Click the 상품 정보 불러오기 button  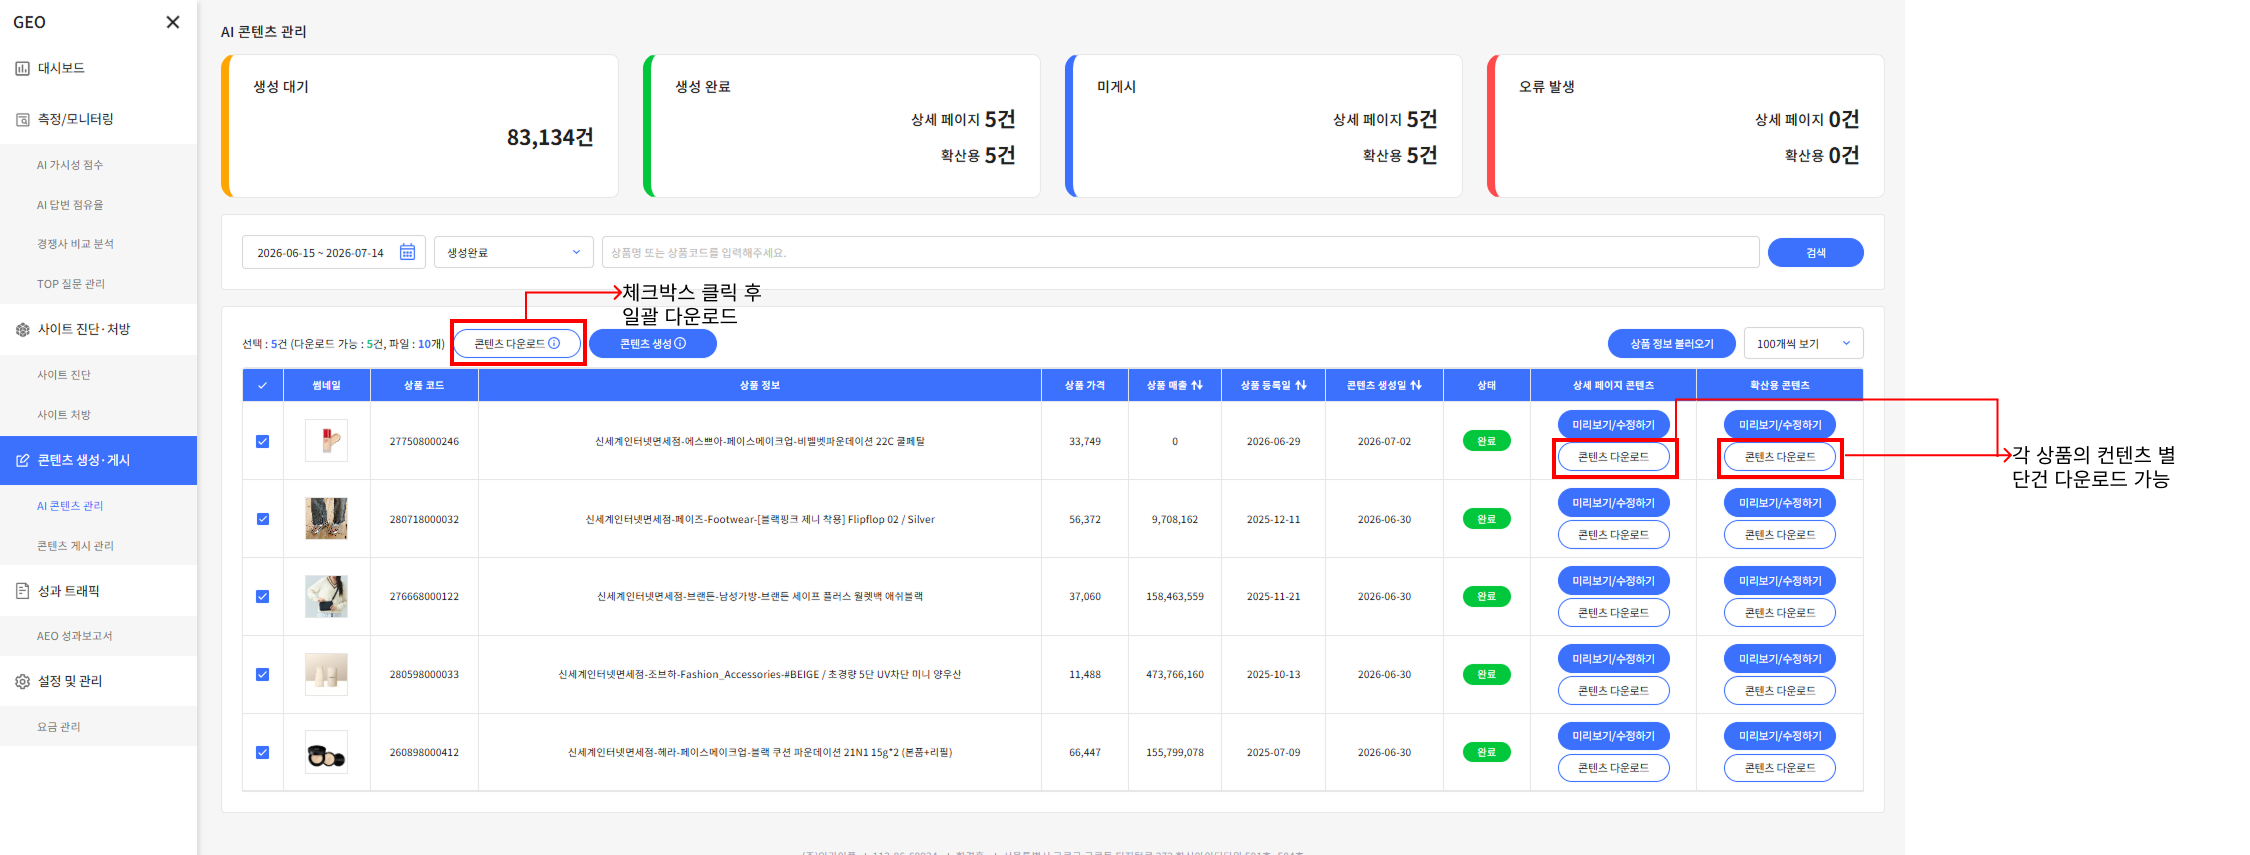(1671, 343)
